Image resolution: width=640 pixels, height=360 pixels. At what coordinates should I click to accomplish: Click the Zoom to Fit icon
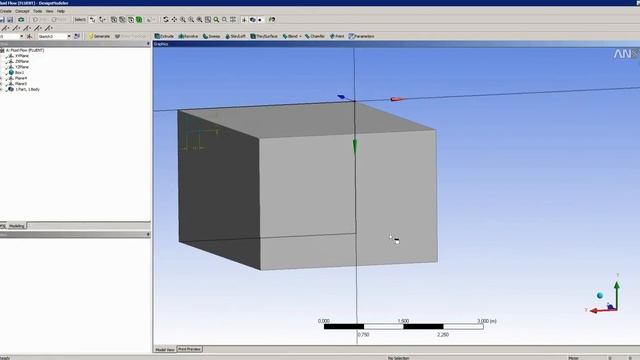tap(199, 20)
